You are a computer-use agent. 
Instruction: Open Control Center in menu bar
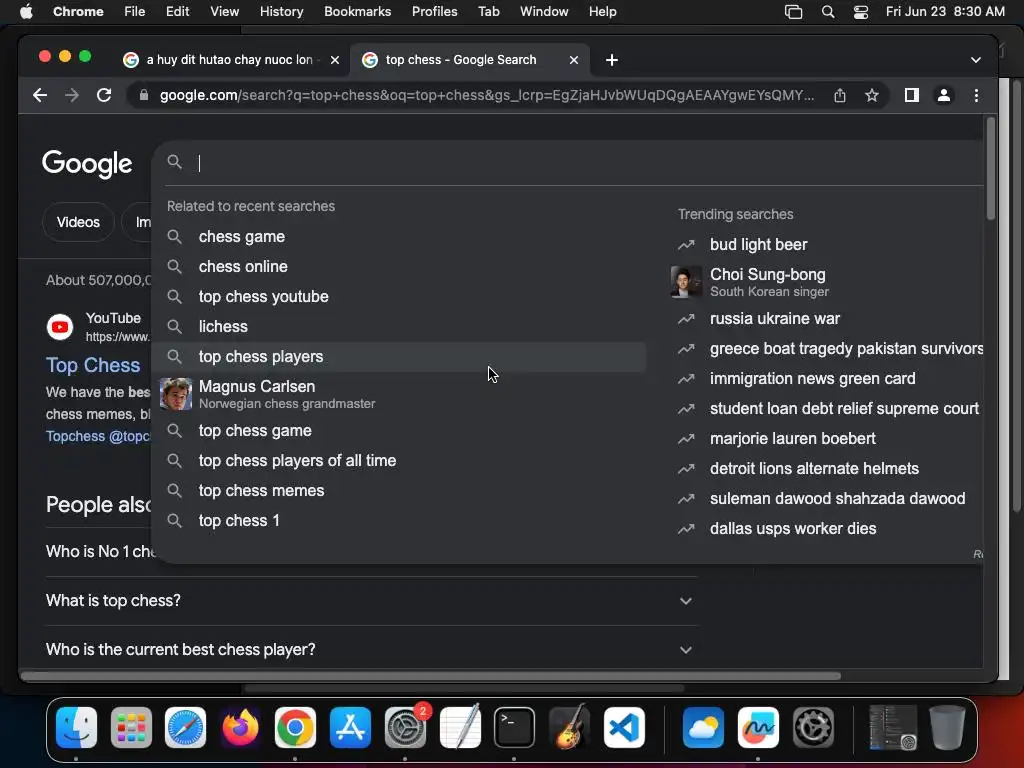861,12
